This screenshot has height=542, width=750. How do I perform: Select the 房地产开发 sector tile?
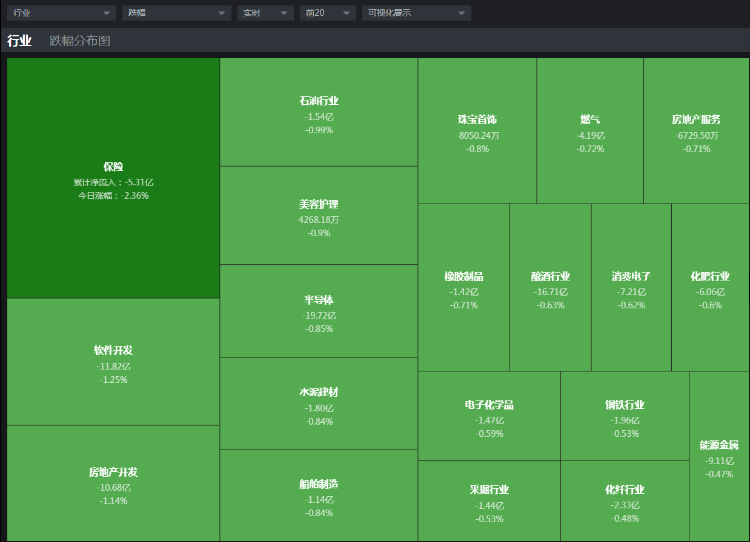click(x=113, y=483)
